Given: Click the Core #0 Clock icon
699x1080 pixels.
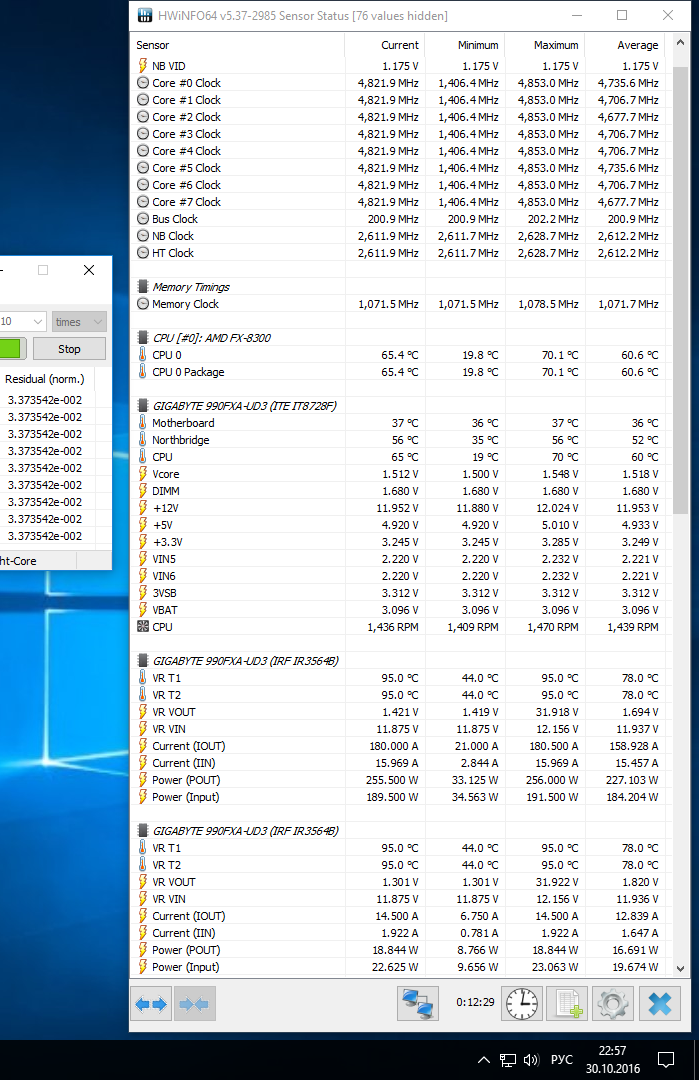Looking at the screenshot, I should [143, 83].
